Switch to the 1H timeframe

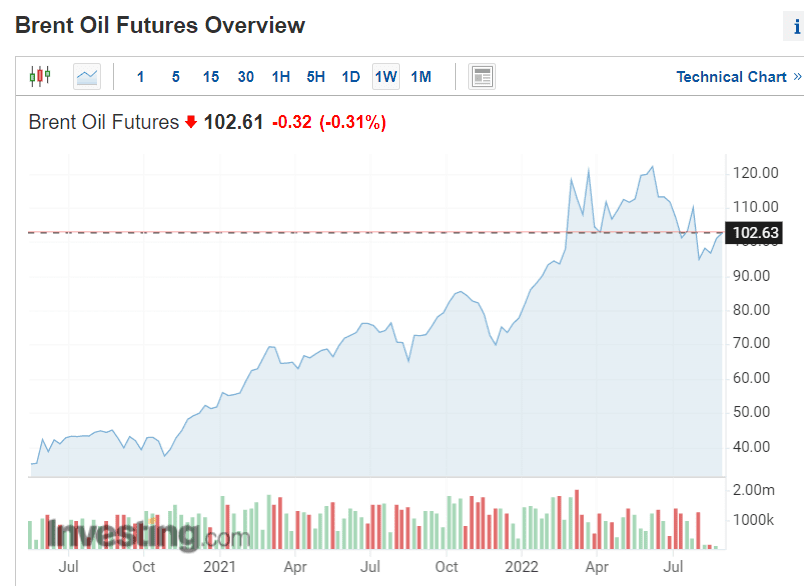tap(281, 76)
